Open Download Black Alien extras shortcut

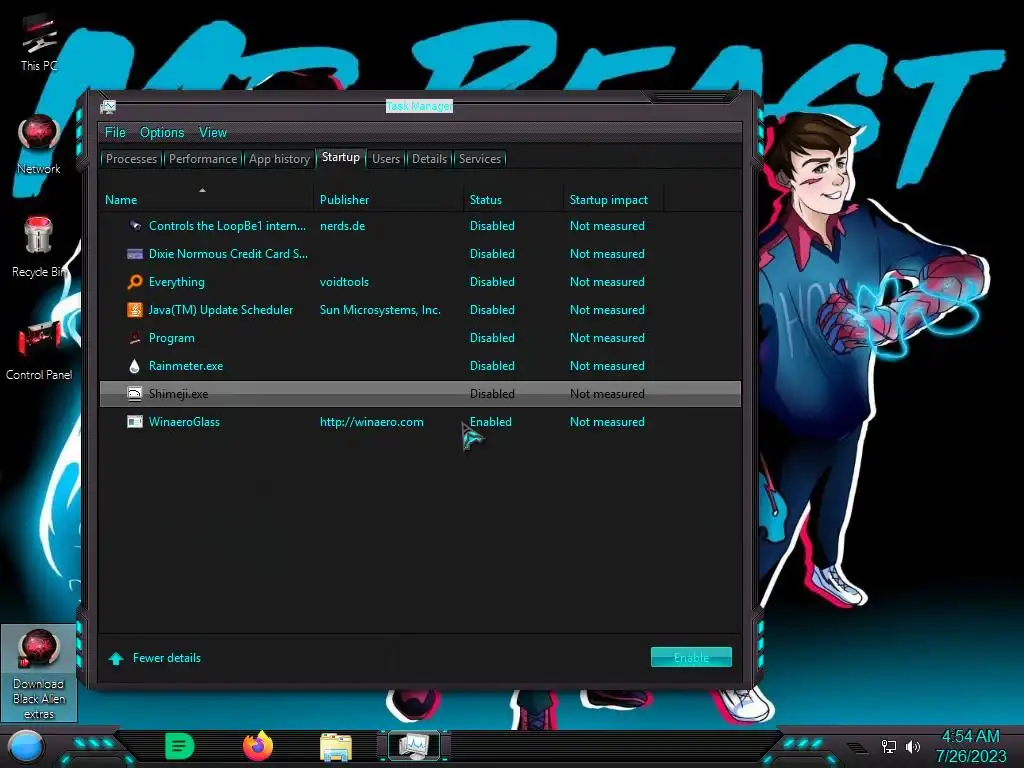39,673
